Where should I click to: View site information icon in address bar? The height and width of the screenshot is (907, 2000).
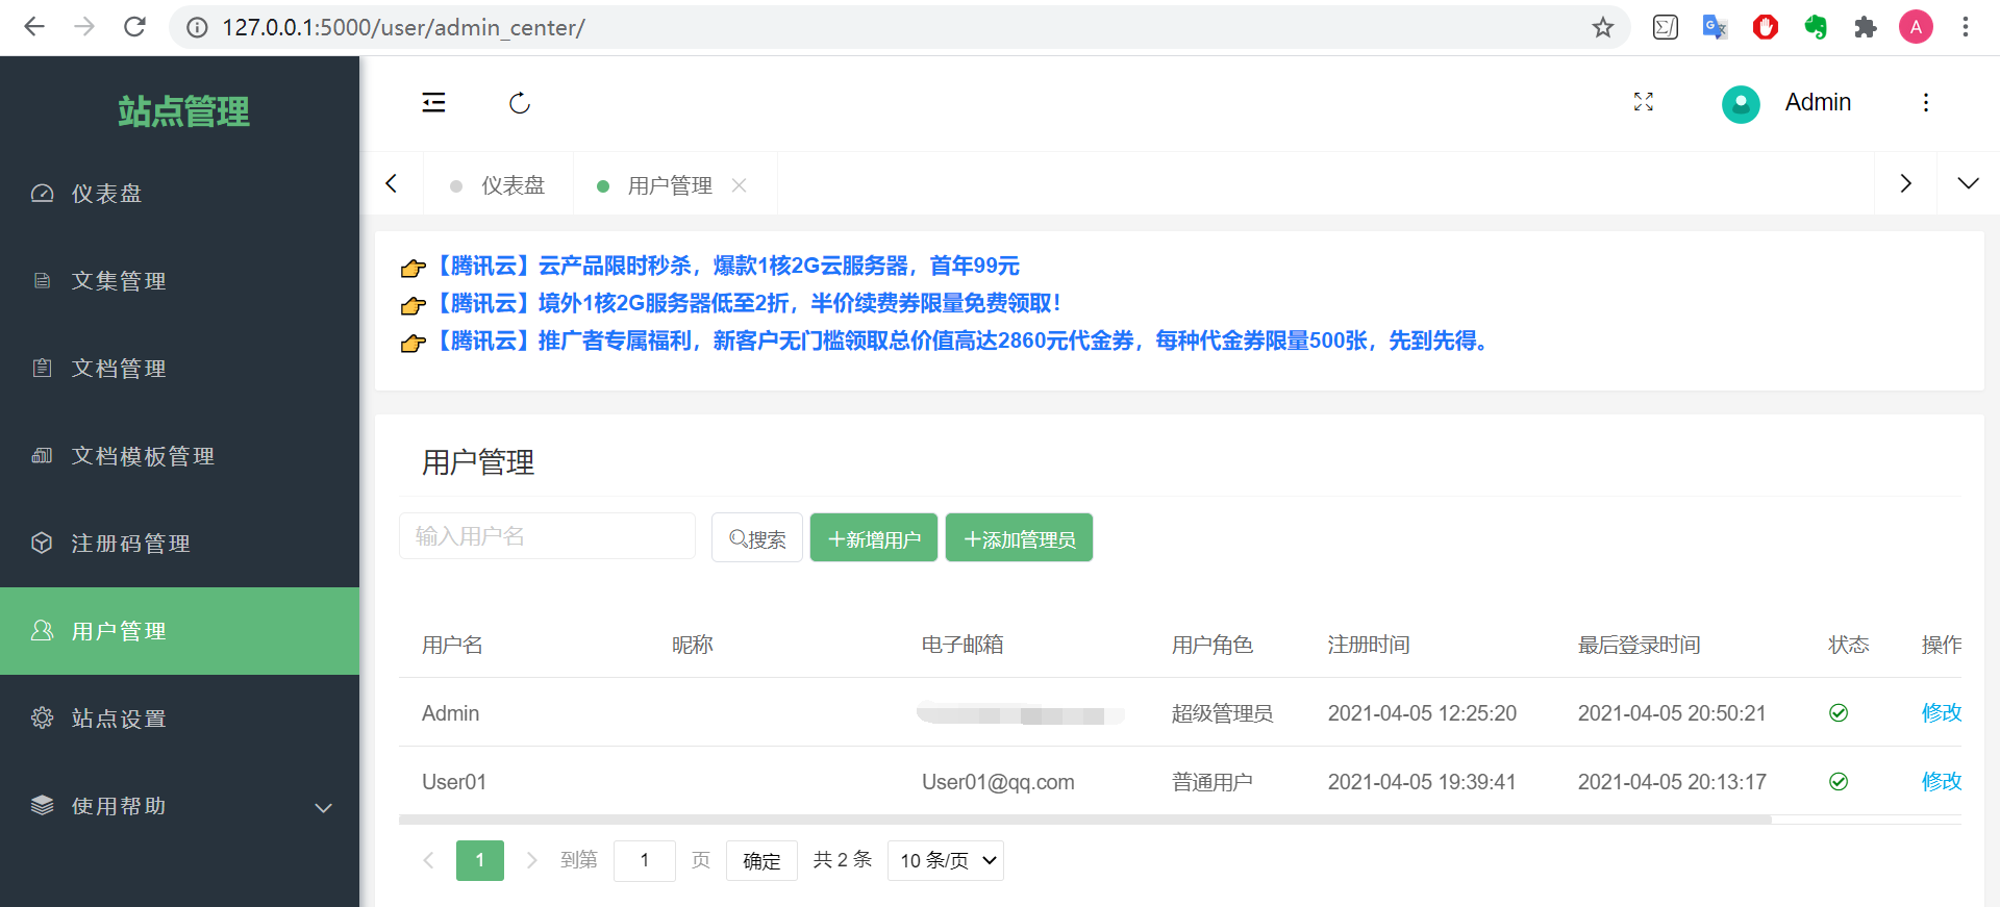(198, 27)
